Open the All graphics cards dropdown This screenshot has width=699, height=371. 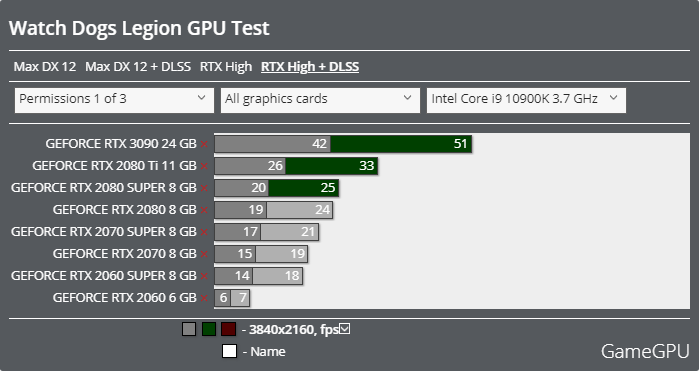(320, 100)
